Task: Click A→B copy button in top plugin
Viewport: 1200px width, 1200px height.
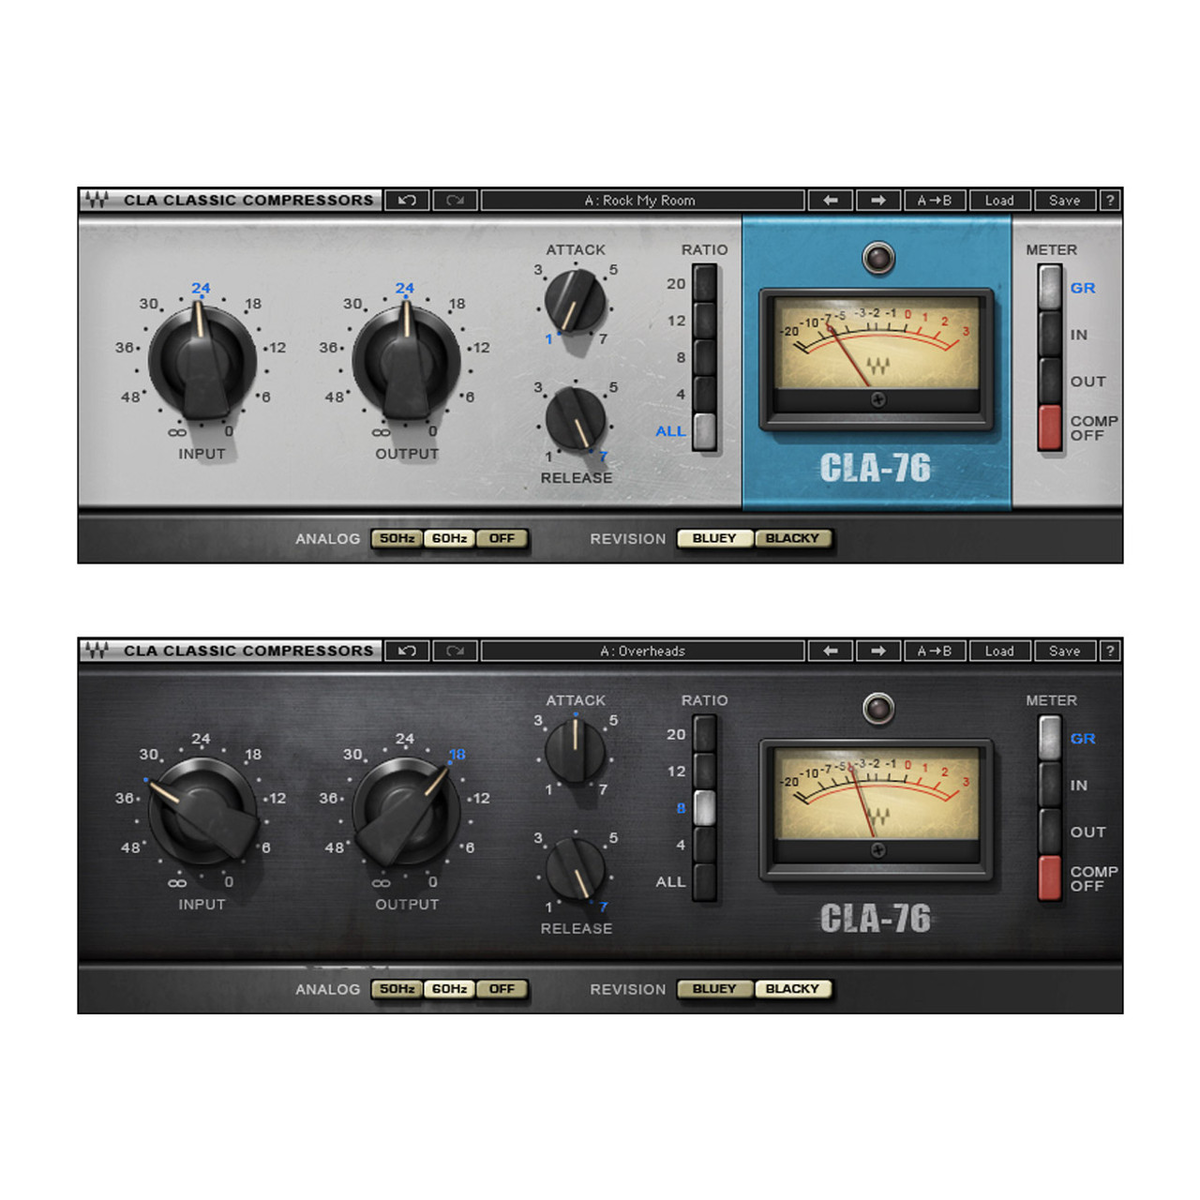Action: coord(935,200)
